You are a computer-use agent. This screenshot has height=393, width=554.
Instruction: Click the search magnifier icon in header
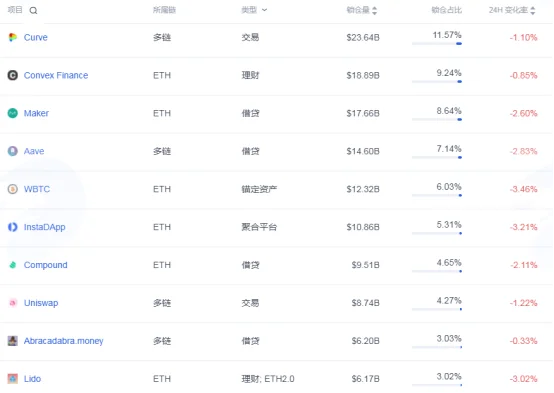pyautogui.click(x=33, y=10)
